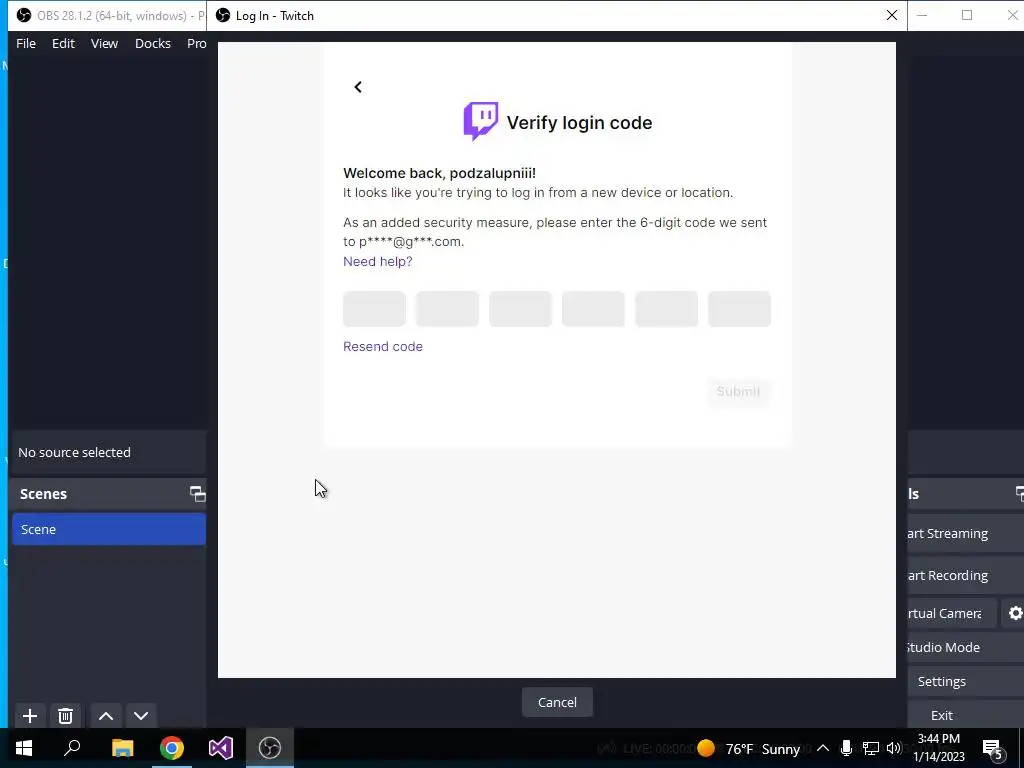Image resolution: width=1024 pixels, height=768 pixels.
Task: Open taskbar search magnifier
Action: tap(72, 748)
